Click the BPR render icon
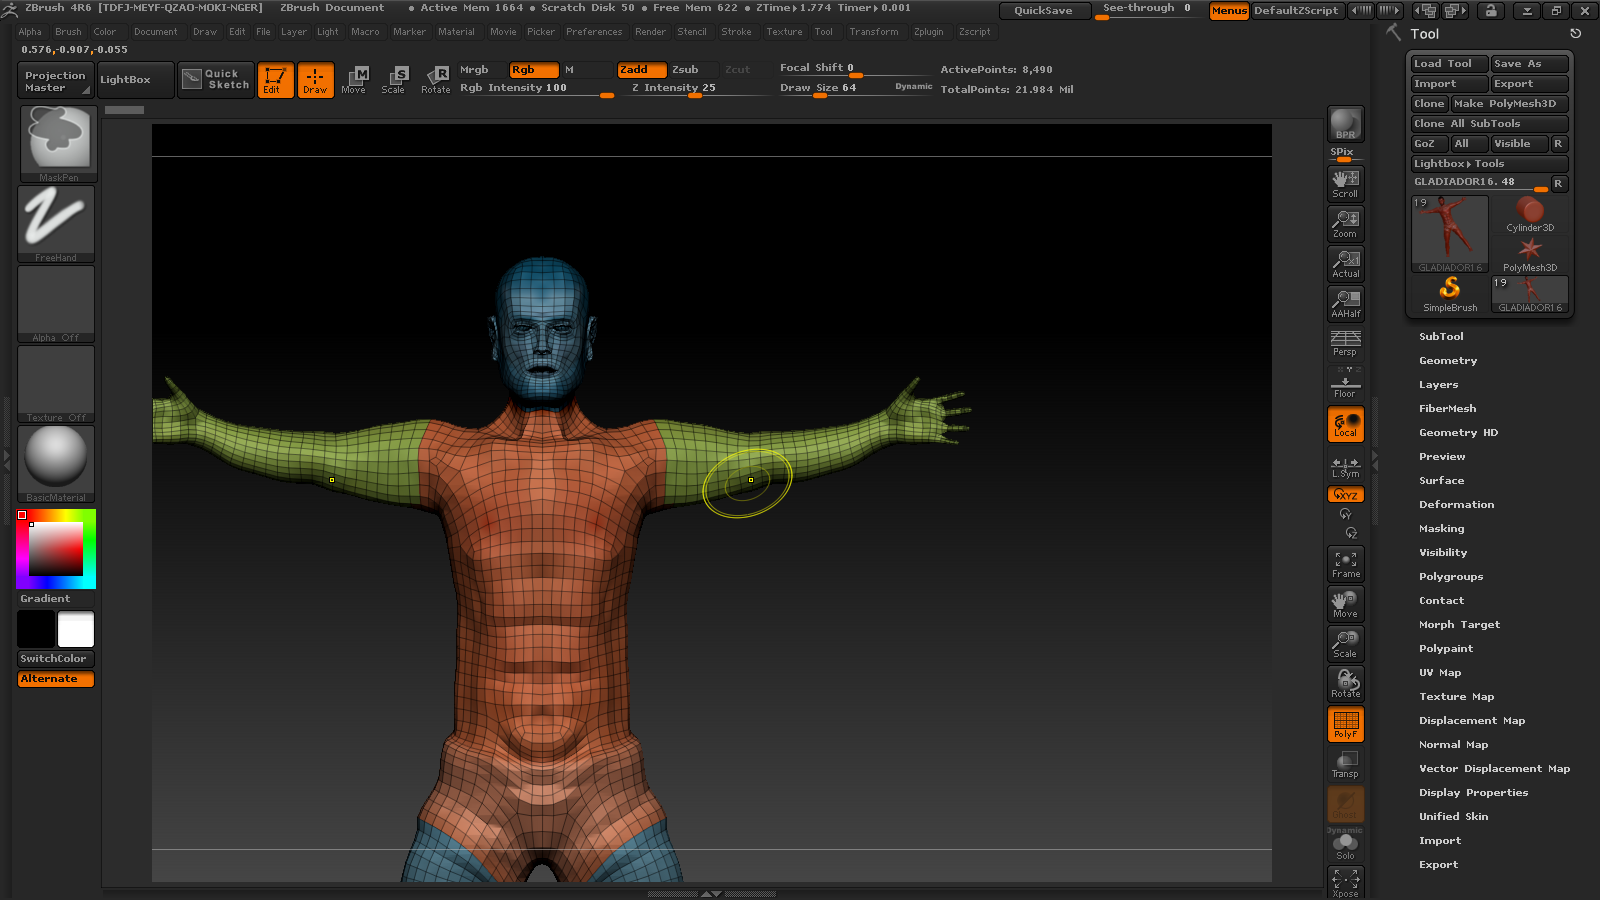Screen dimensions: 1600x900 (1345, 124)
